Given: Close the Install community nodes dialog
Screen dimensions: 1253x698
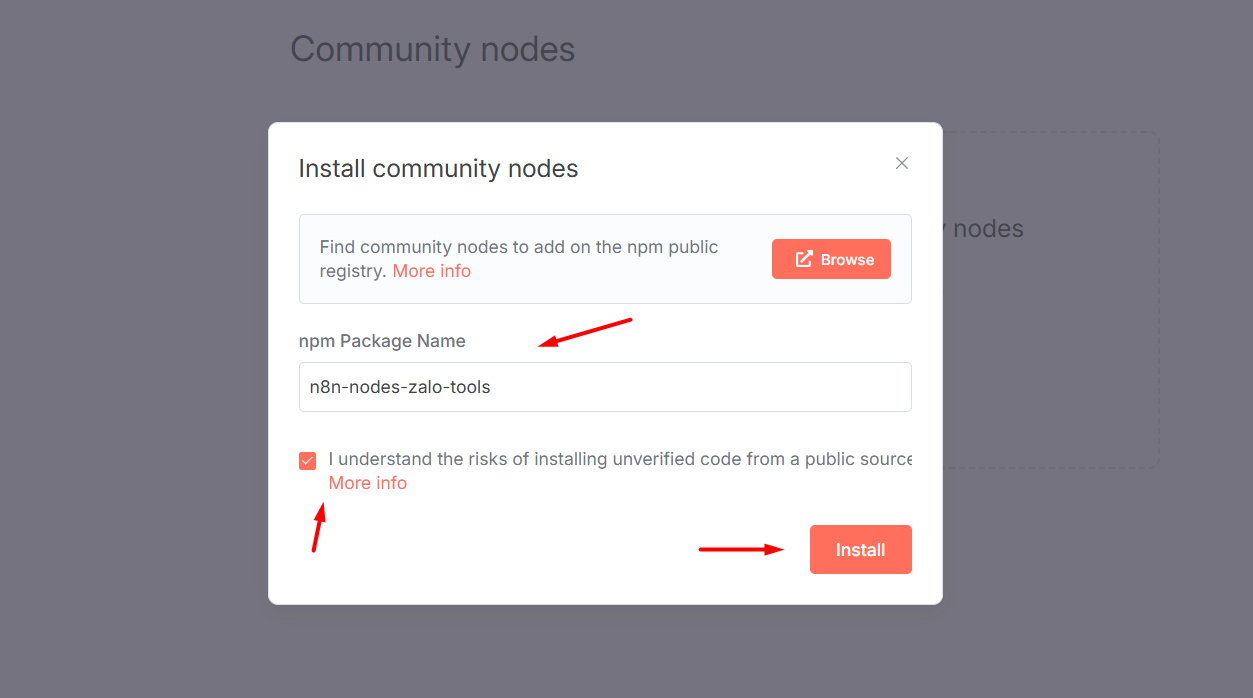Looking at the screenshot, I should point(902,163).
